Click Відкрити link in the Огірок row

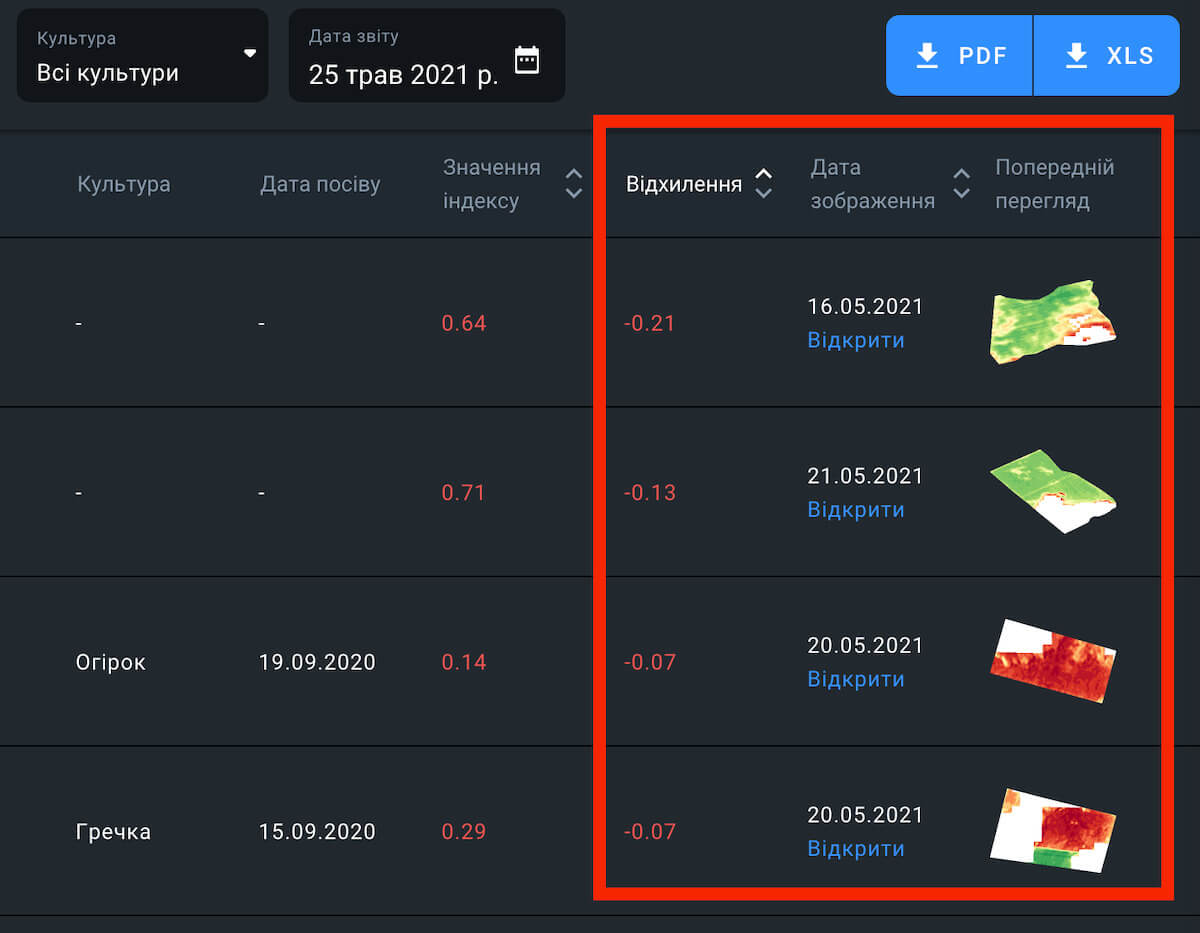855,679
